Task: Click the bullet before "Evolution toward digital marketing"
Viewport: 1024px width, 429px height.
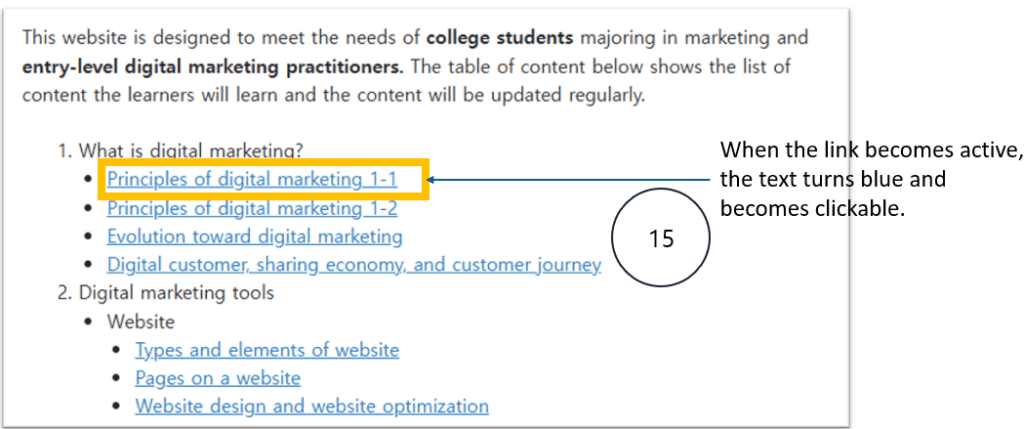Action: pos(89,238)
